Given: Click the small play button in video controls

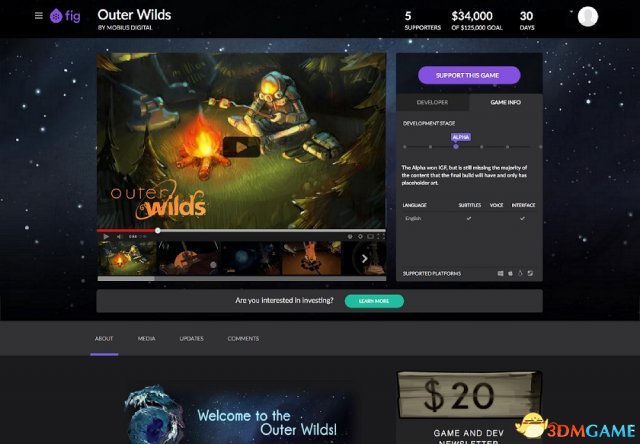Looking at the screenshot, I should tap(106, 236).
